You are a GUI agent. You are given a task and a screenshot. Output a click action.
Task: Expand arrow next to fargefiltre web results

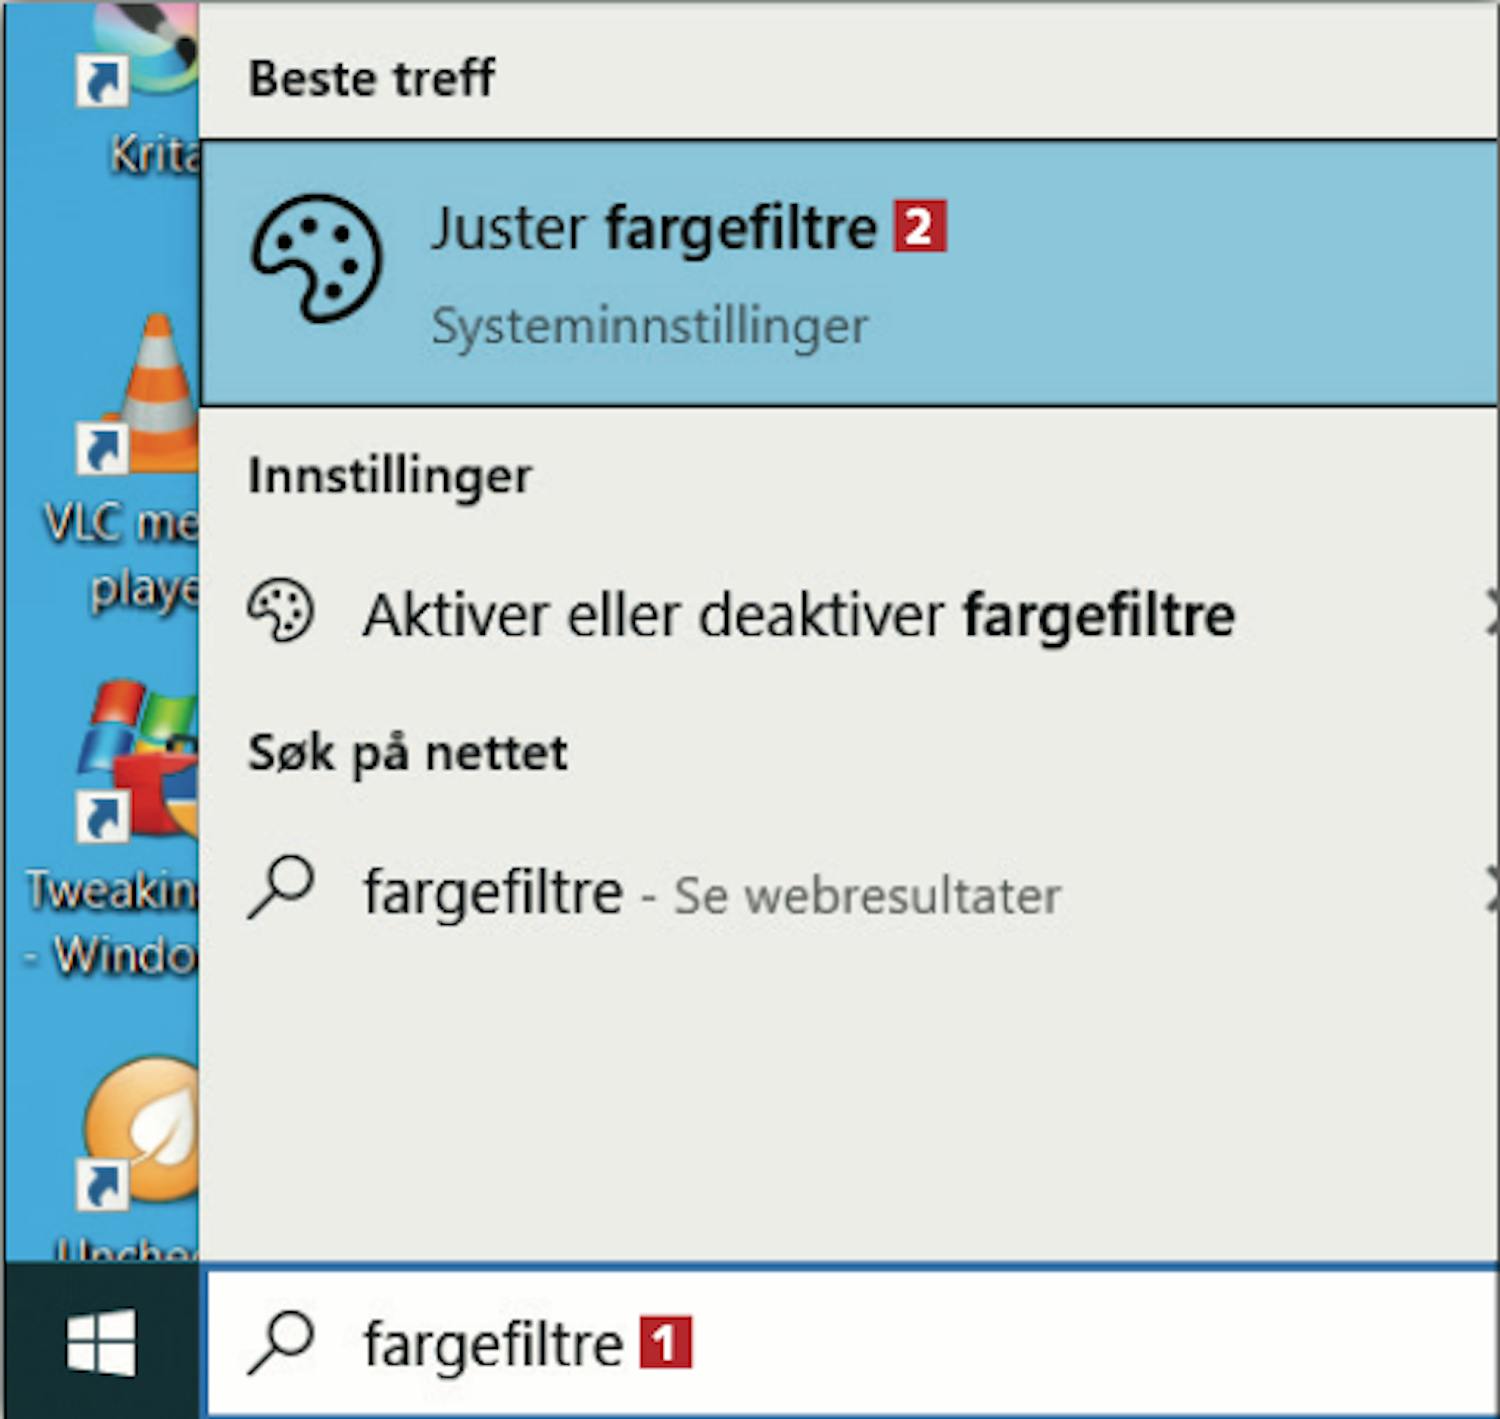(x=1491, y=889)
